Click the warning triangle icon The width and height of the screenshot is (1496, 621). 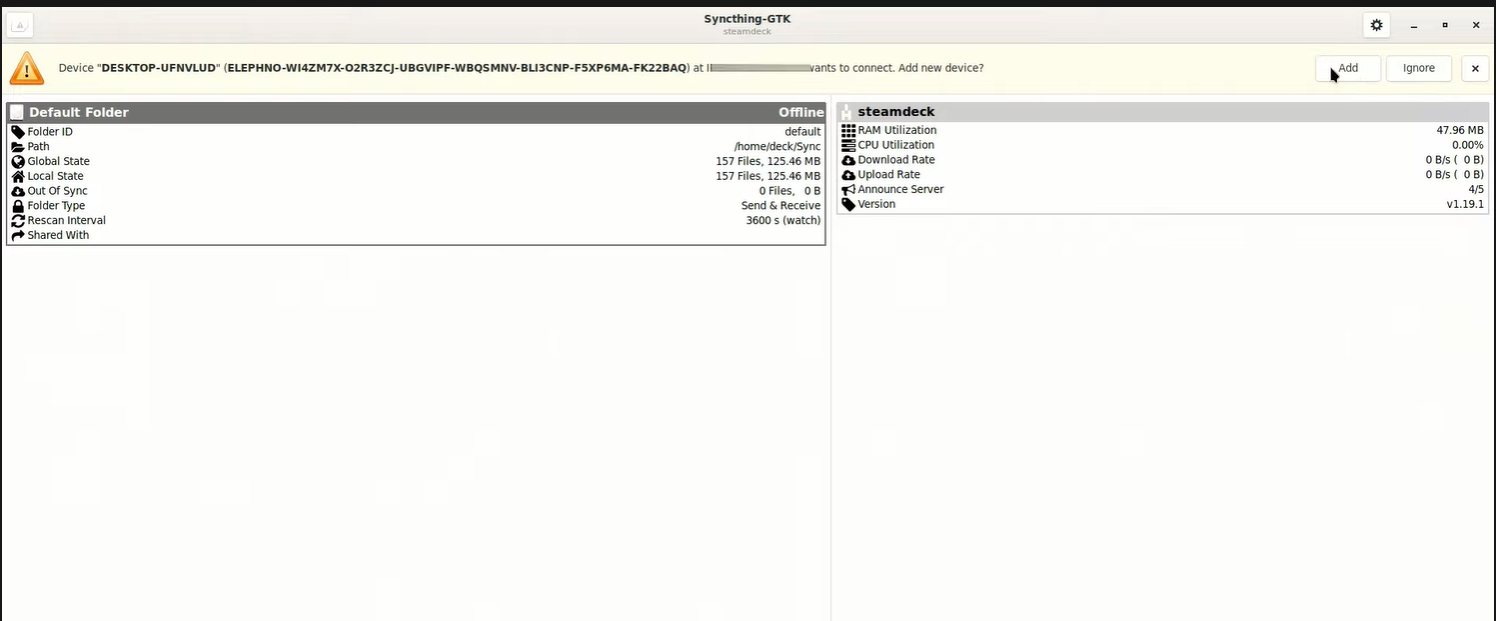coord(27,68)
